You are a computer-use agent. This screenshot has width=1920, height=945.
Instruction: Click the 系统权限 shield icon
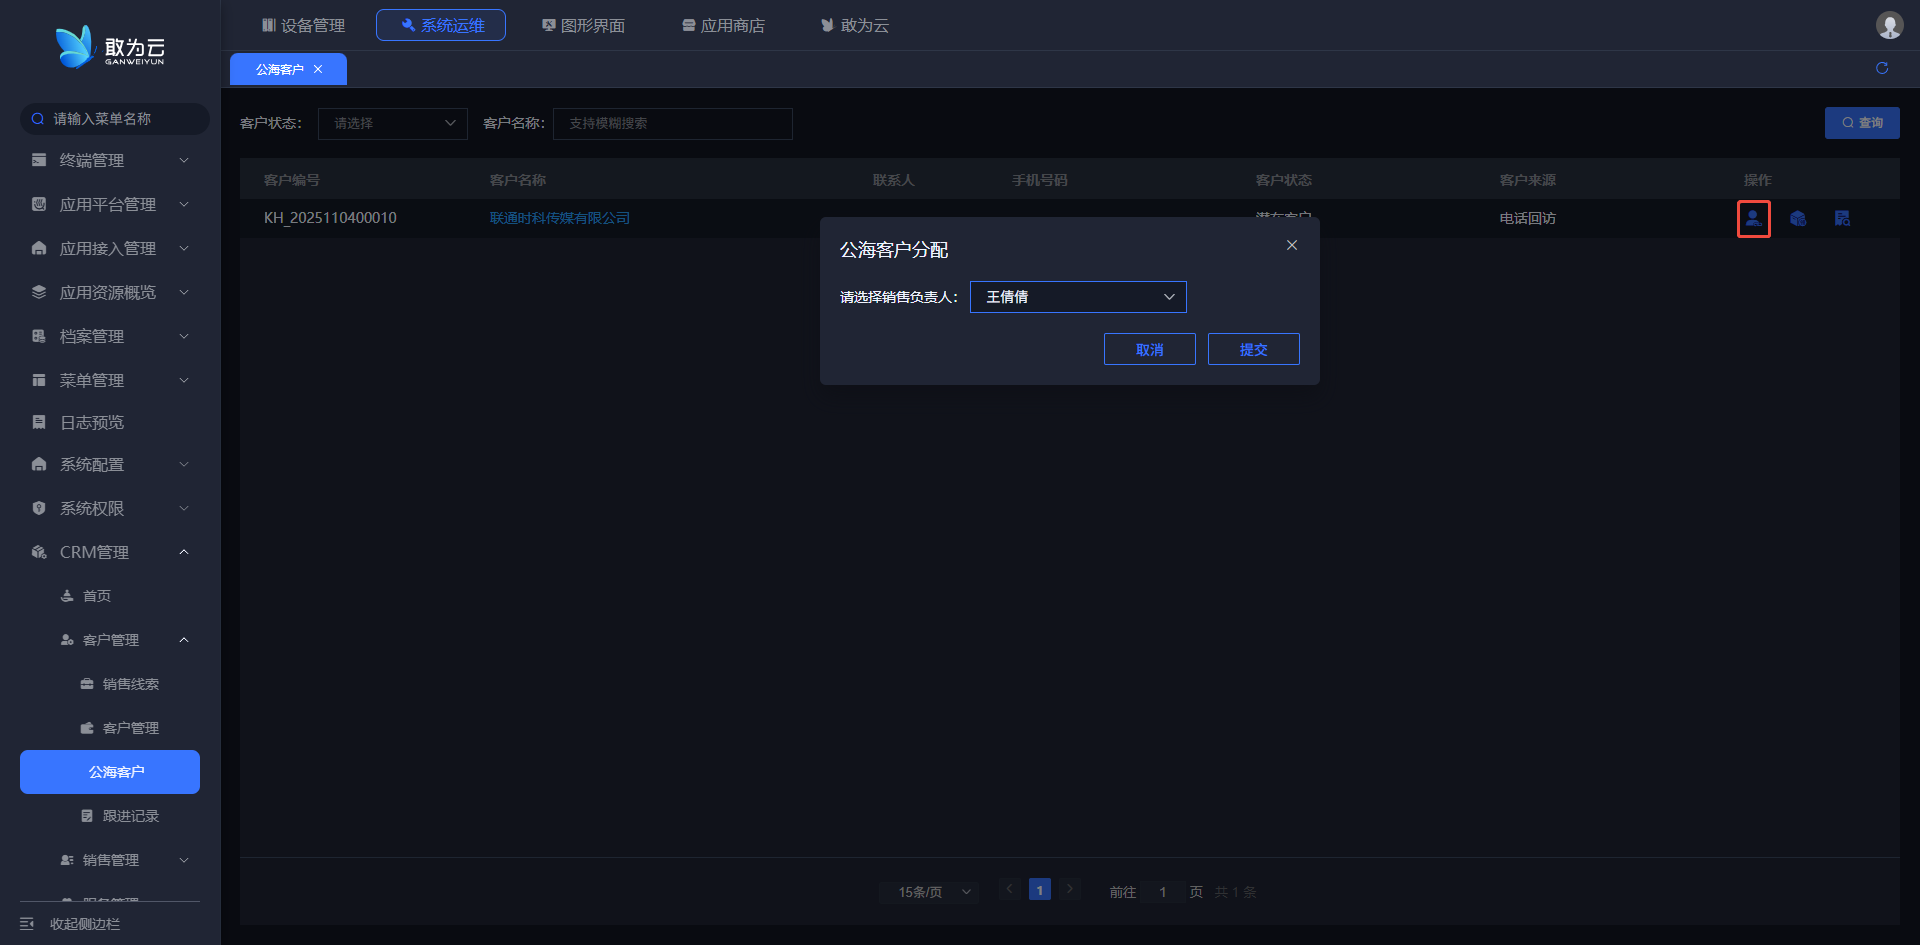(39, 508)
